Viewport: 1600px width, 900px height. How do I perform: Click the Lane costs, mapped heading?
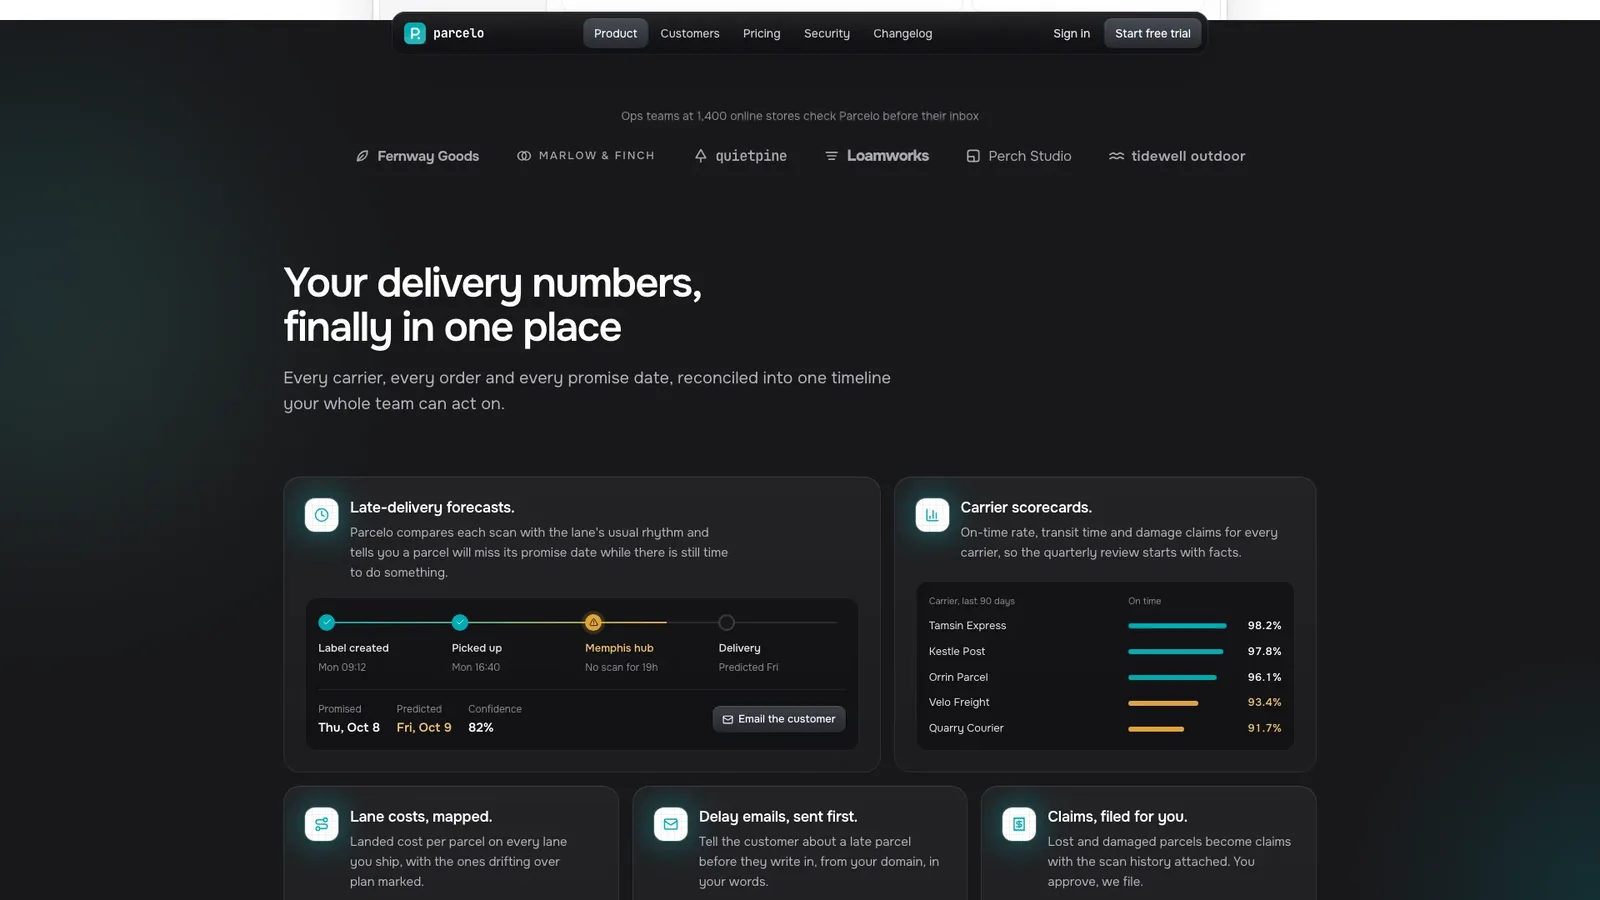421,817
